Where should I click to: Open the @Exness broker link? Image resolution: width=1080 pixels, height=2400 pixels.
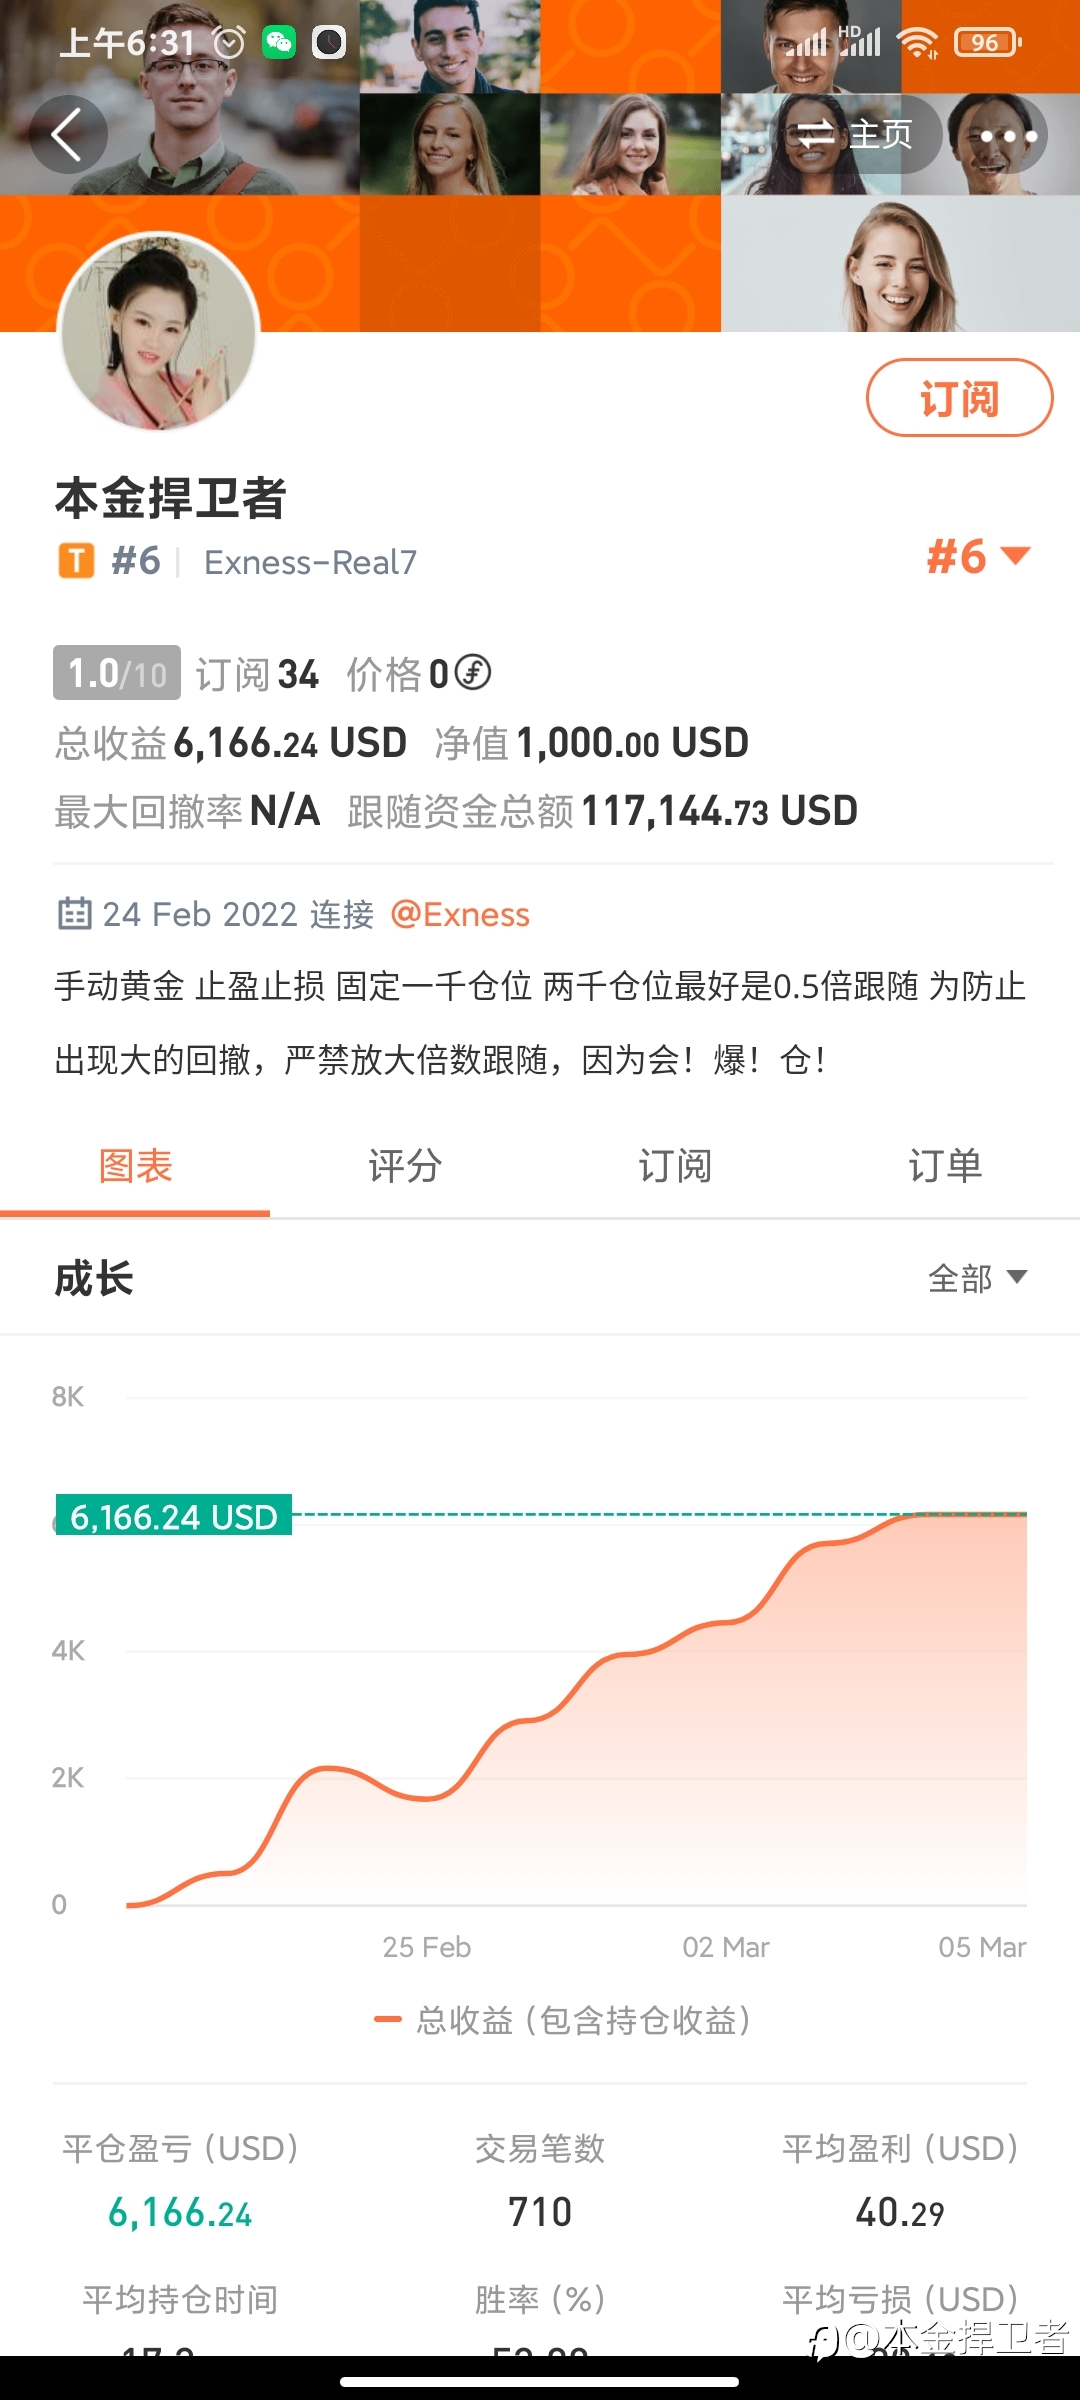pos(460,914)
